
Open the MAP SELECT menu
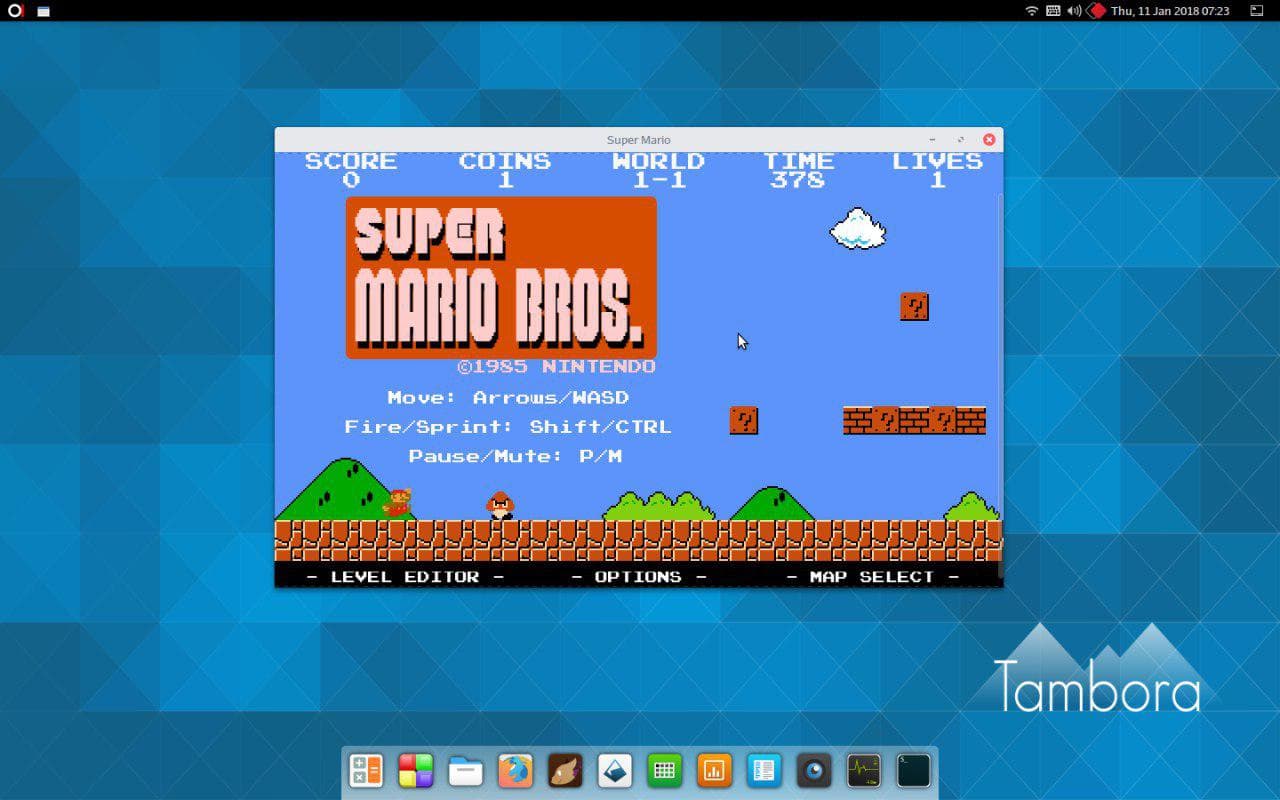point(872,576)
